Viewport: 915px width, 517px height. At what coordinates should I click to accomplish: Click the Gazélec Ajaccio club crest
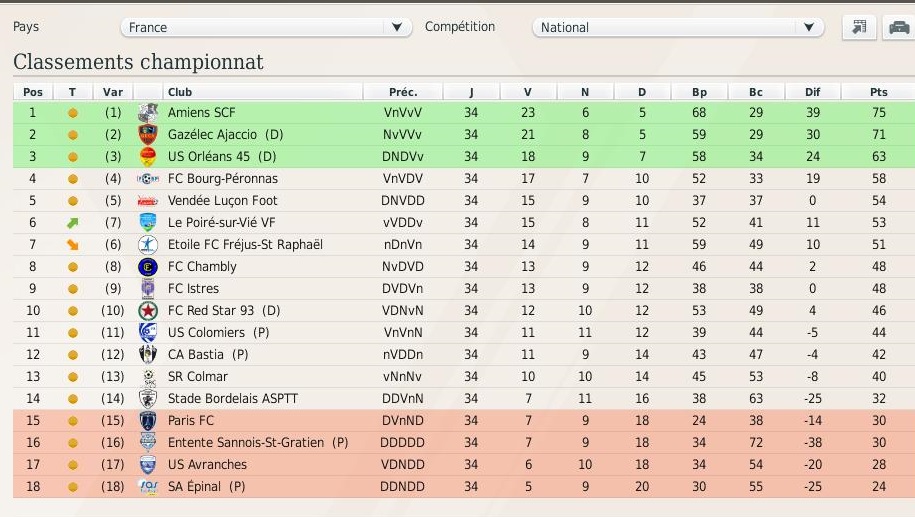148,135
